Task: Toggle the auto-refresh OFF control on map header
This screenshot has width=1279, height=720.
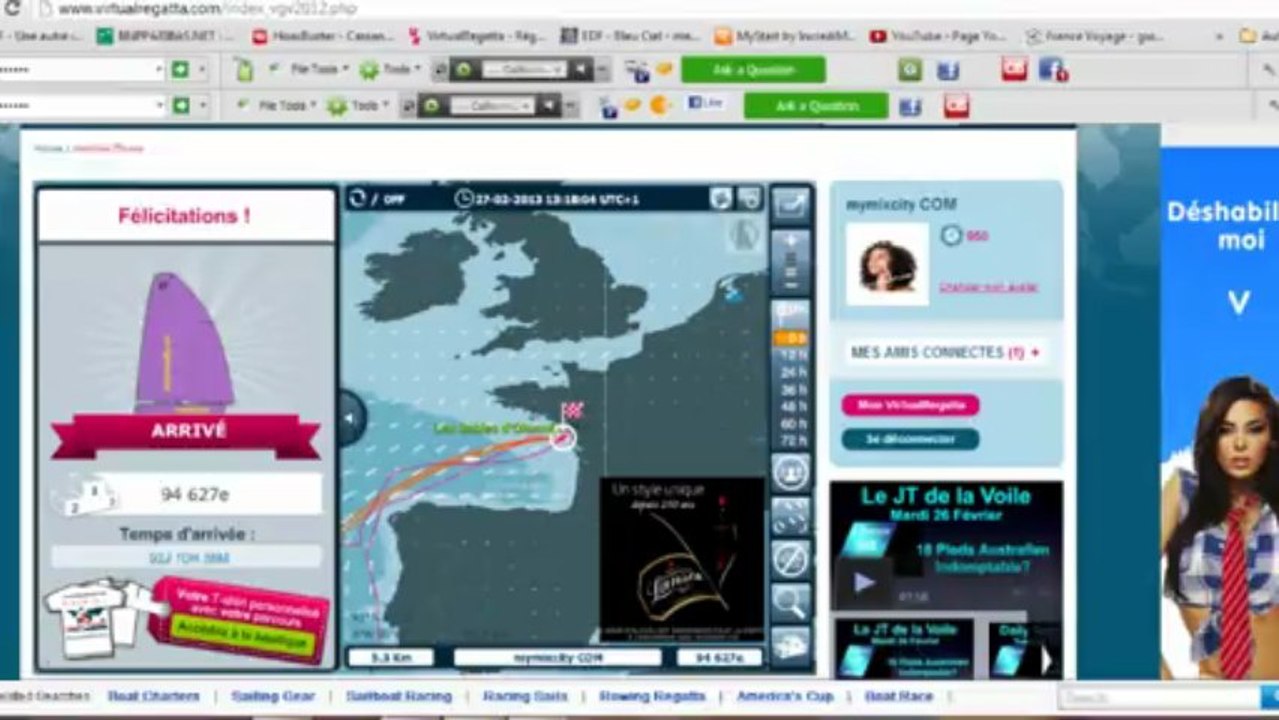Action: 377,199
